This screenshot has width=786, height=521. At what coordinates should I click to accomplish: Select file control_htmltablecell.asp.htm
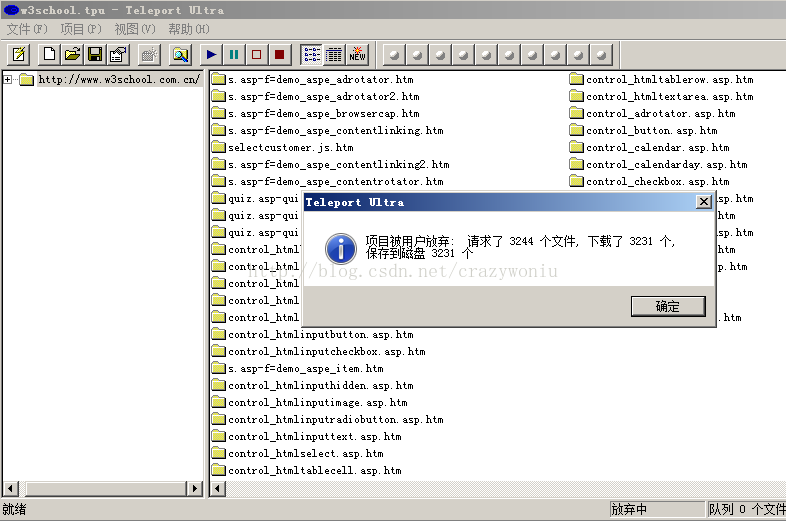click(315, 471)
